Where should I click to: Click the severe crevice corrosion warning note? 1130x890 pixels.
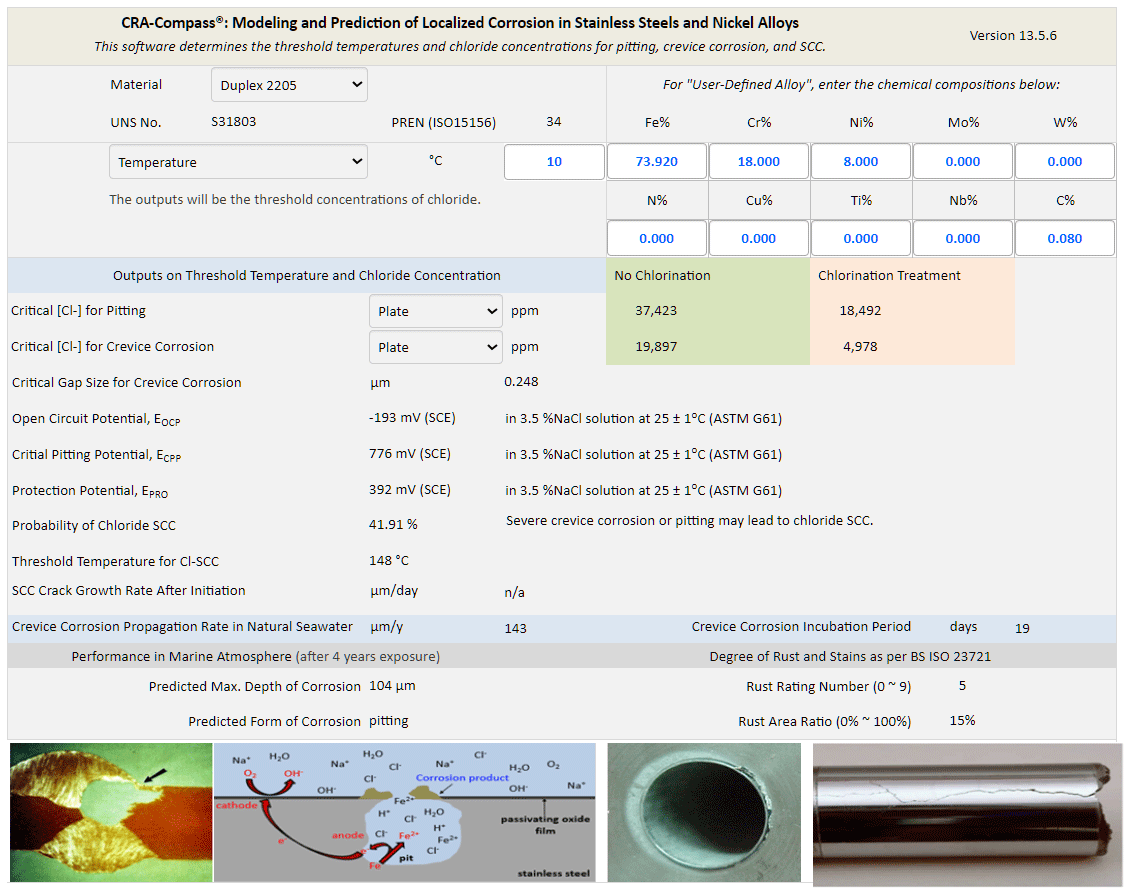pos(690,520)
